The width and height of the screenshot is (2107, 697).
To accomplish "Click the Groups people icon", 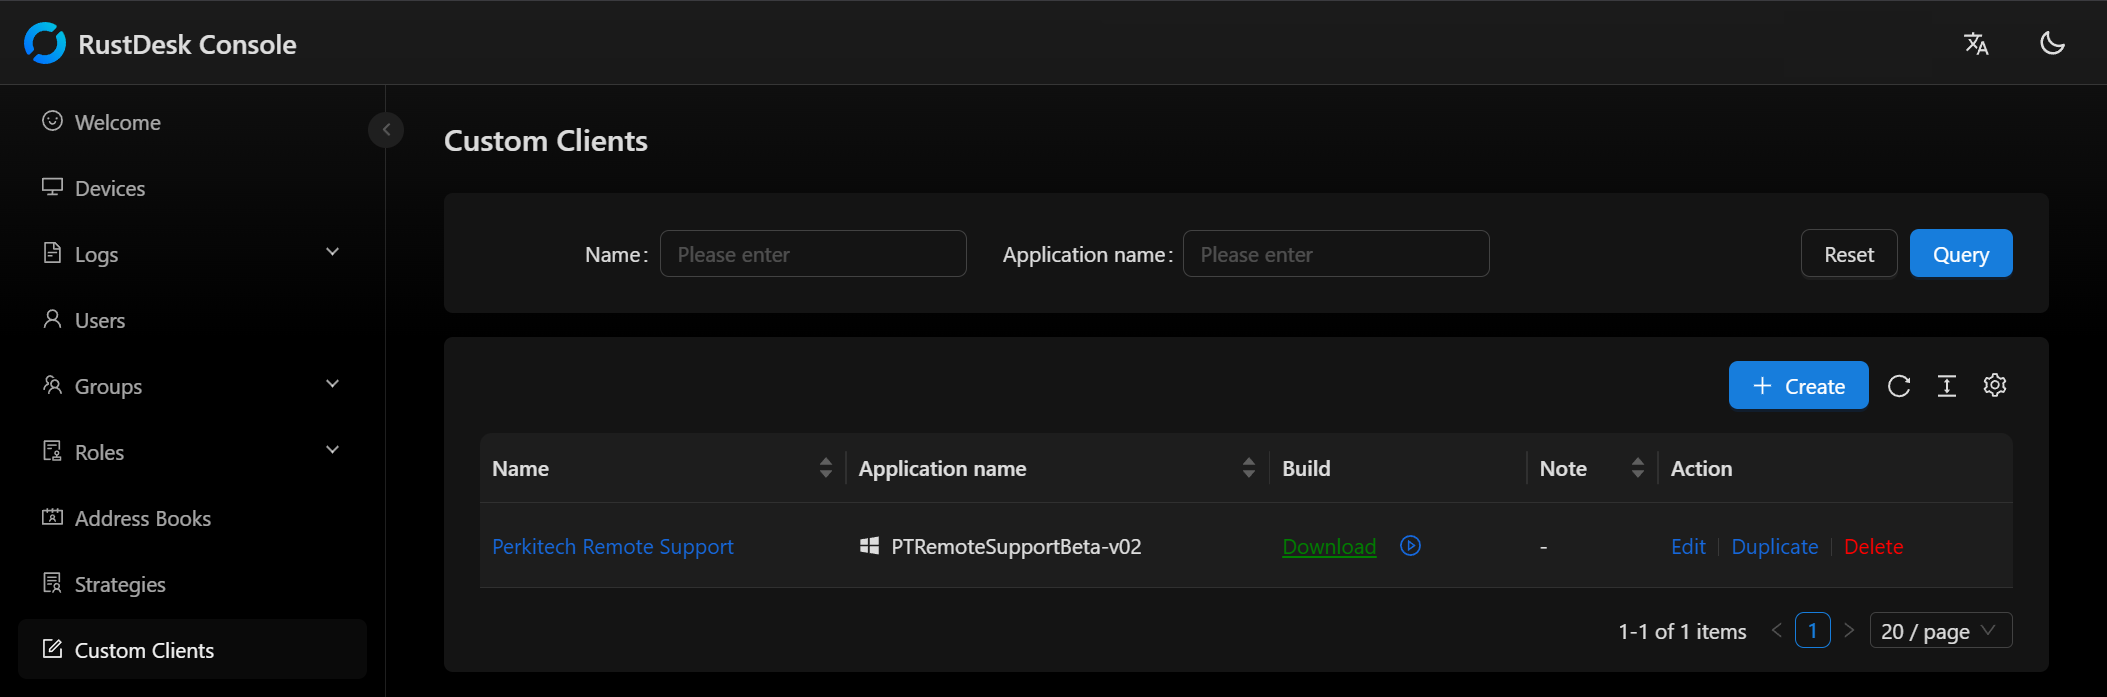I will pos(52,384).
